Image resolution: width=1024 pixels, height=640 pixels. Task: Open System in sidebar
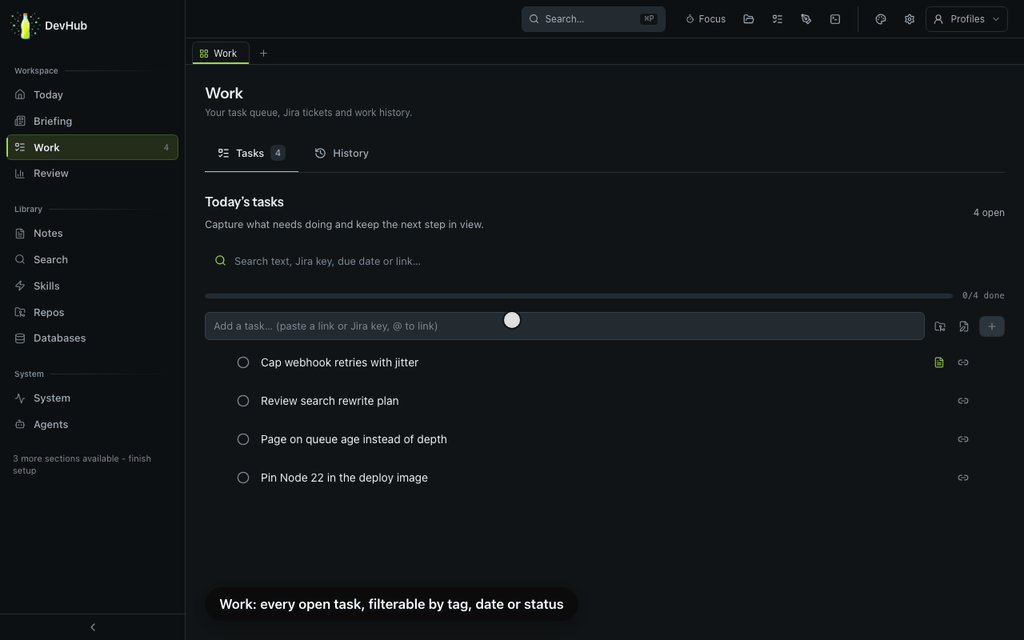pyautogui.click(x=92, y=398)
